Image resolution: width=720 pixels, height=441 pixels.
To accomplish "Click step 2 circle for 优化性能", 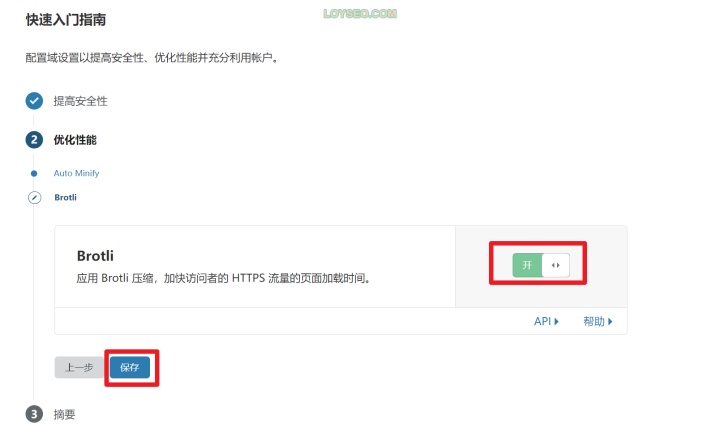I will 34,140.
